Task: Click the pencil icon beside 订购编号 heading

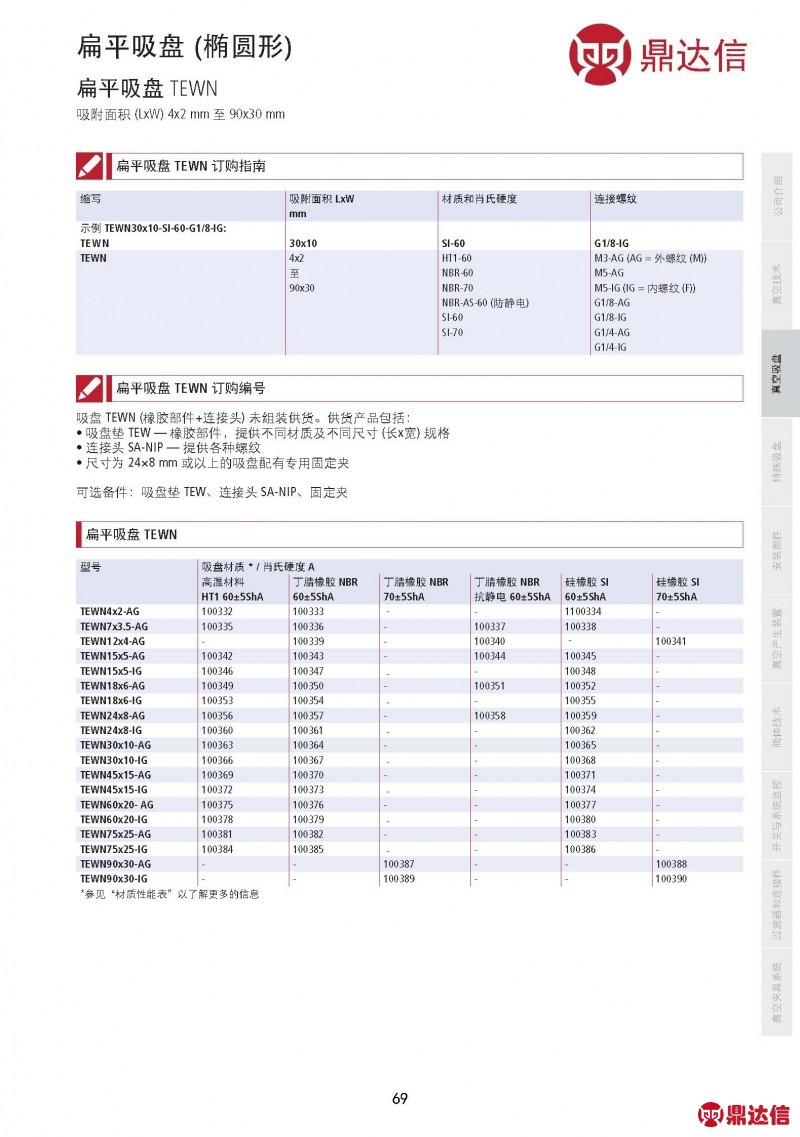Action: 90,388
